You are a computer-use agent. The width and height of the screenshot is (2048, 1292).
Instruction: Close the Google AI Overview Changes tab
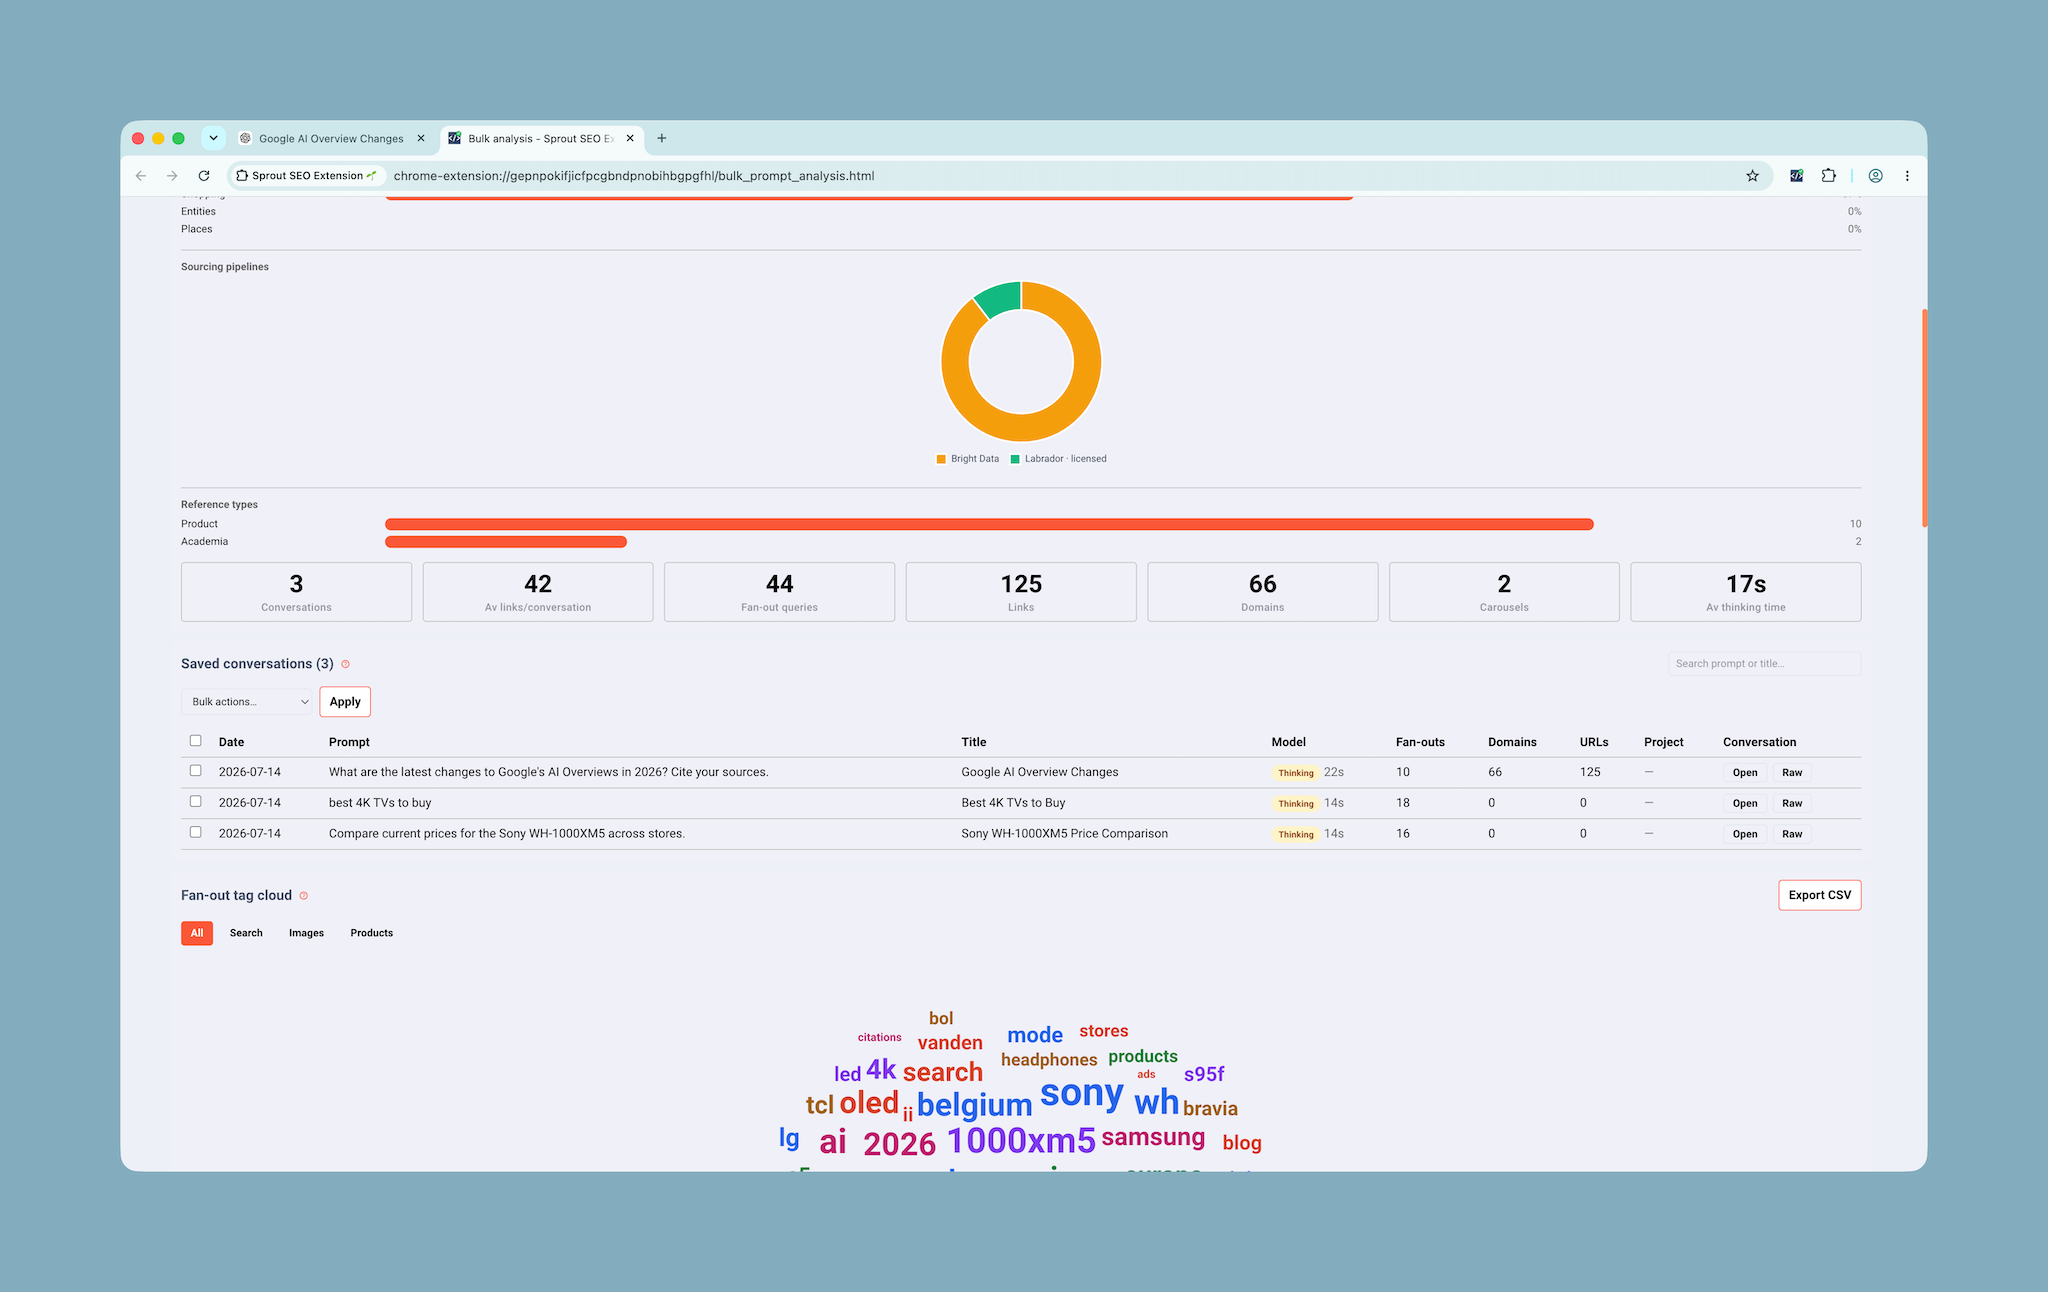[x=421, y=138]
